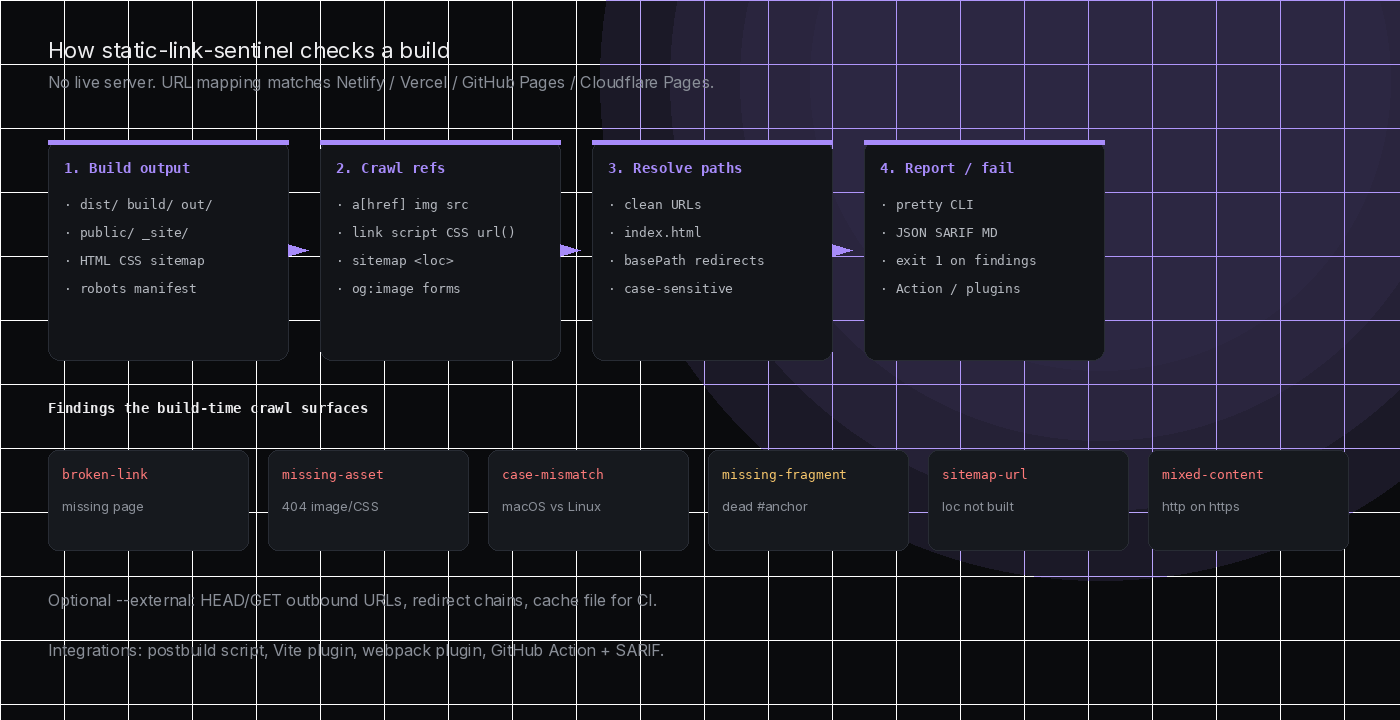Screen dimensions: 1400x720
Task: Click the "JSON SARIF MD" bullet
Action: (x=939, y=232)
